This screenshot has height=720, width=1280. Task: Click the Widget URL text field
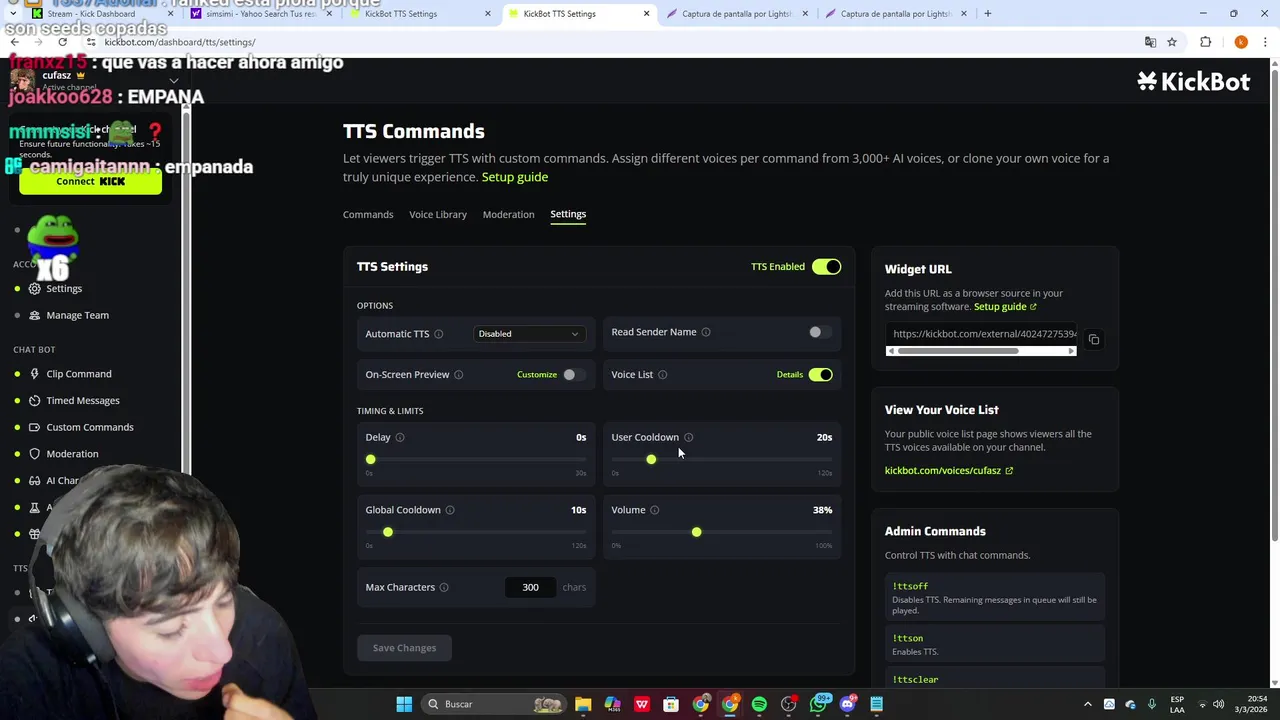(x=981, y=334)
